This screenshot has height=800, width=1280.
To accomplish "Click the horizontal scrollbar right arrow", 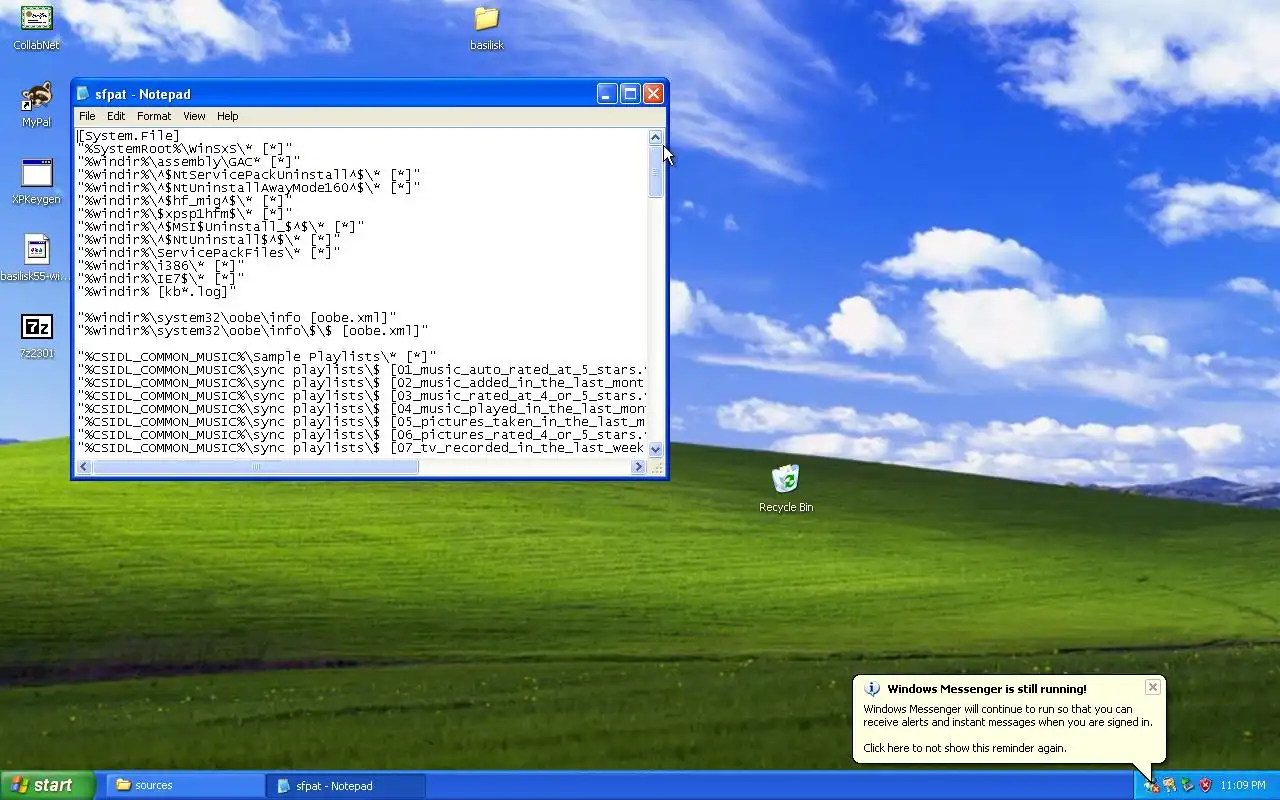I will click(x=638, y=467).
